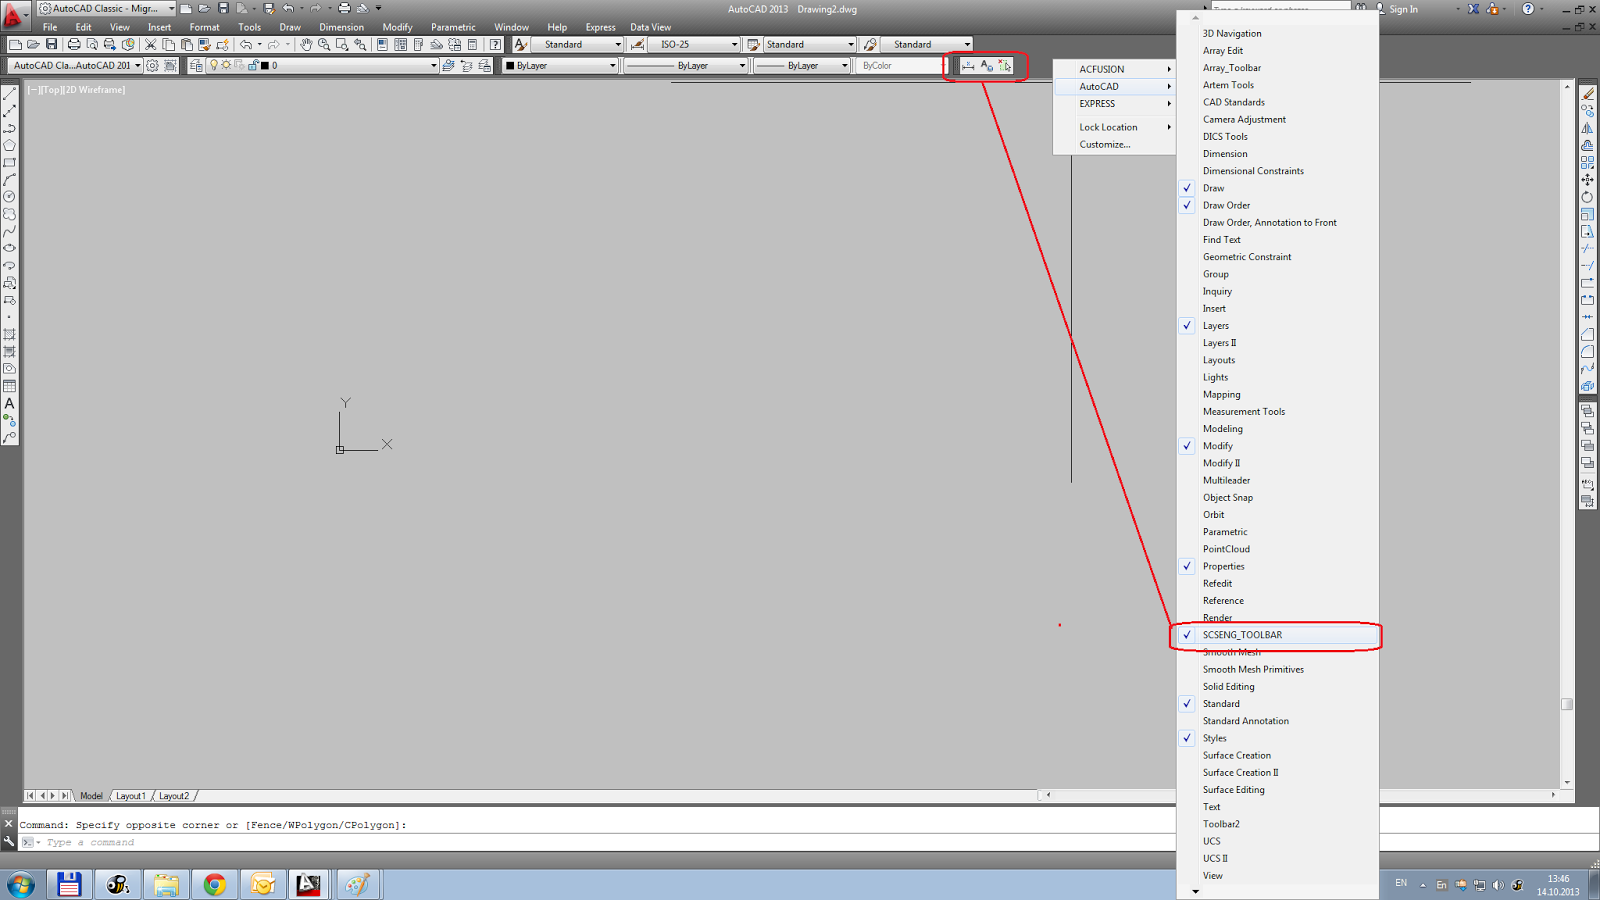Click the command line wrench customize icon

coord(9,842)
